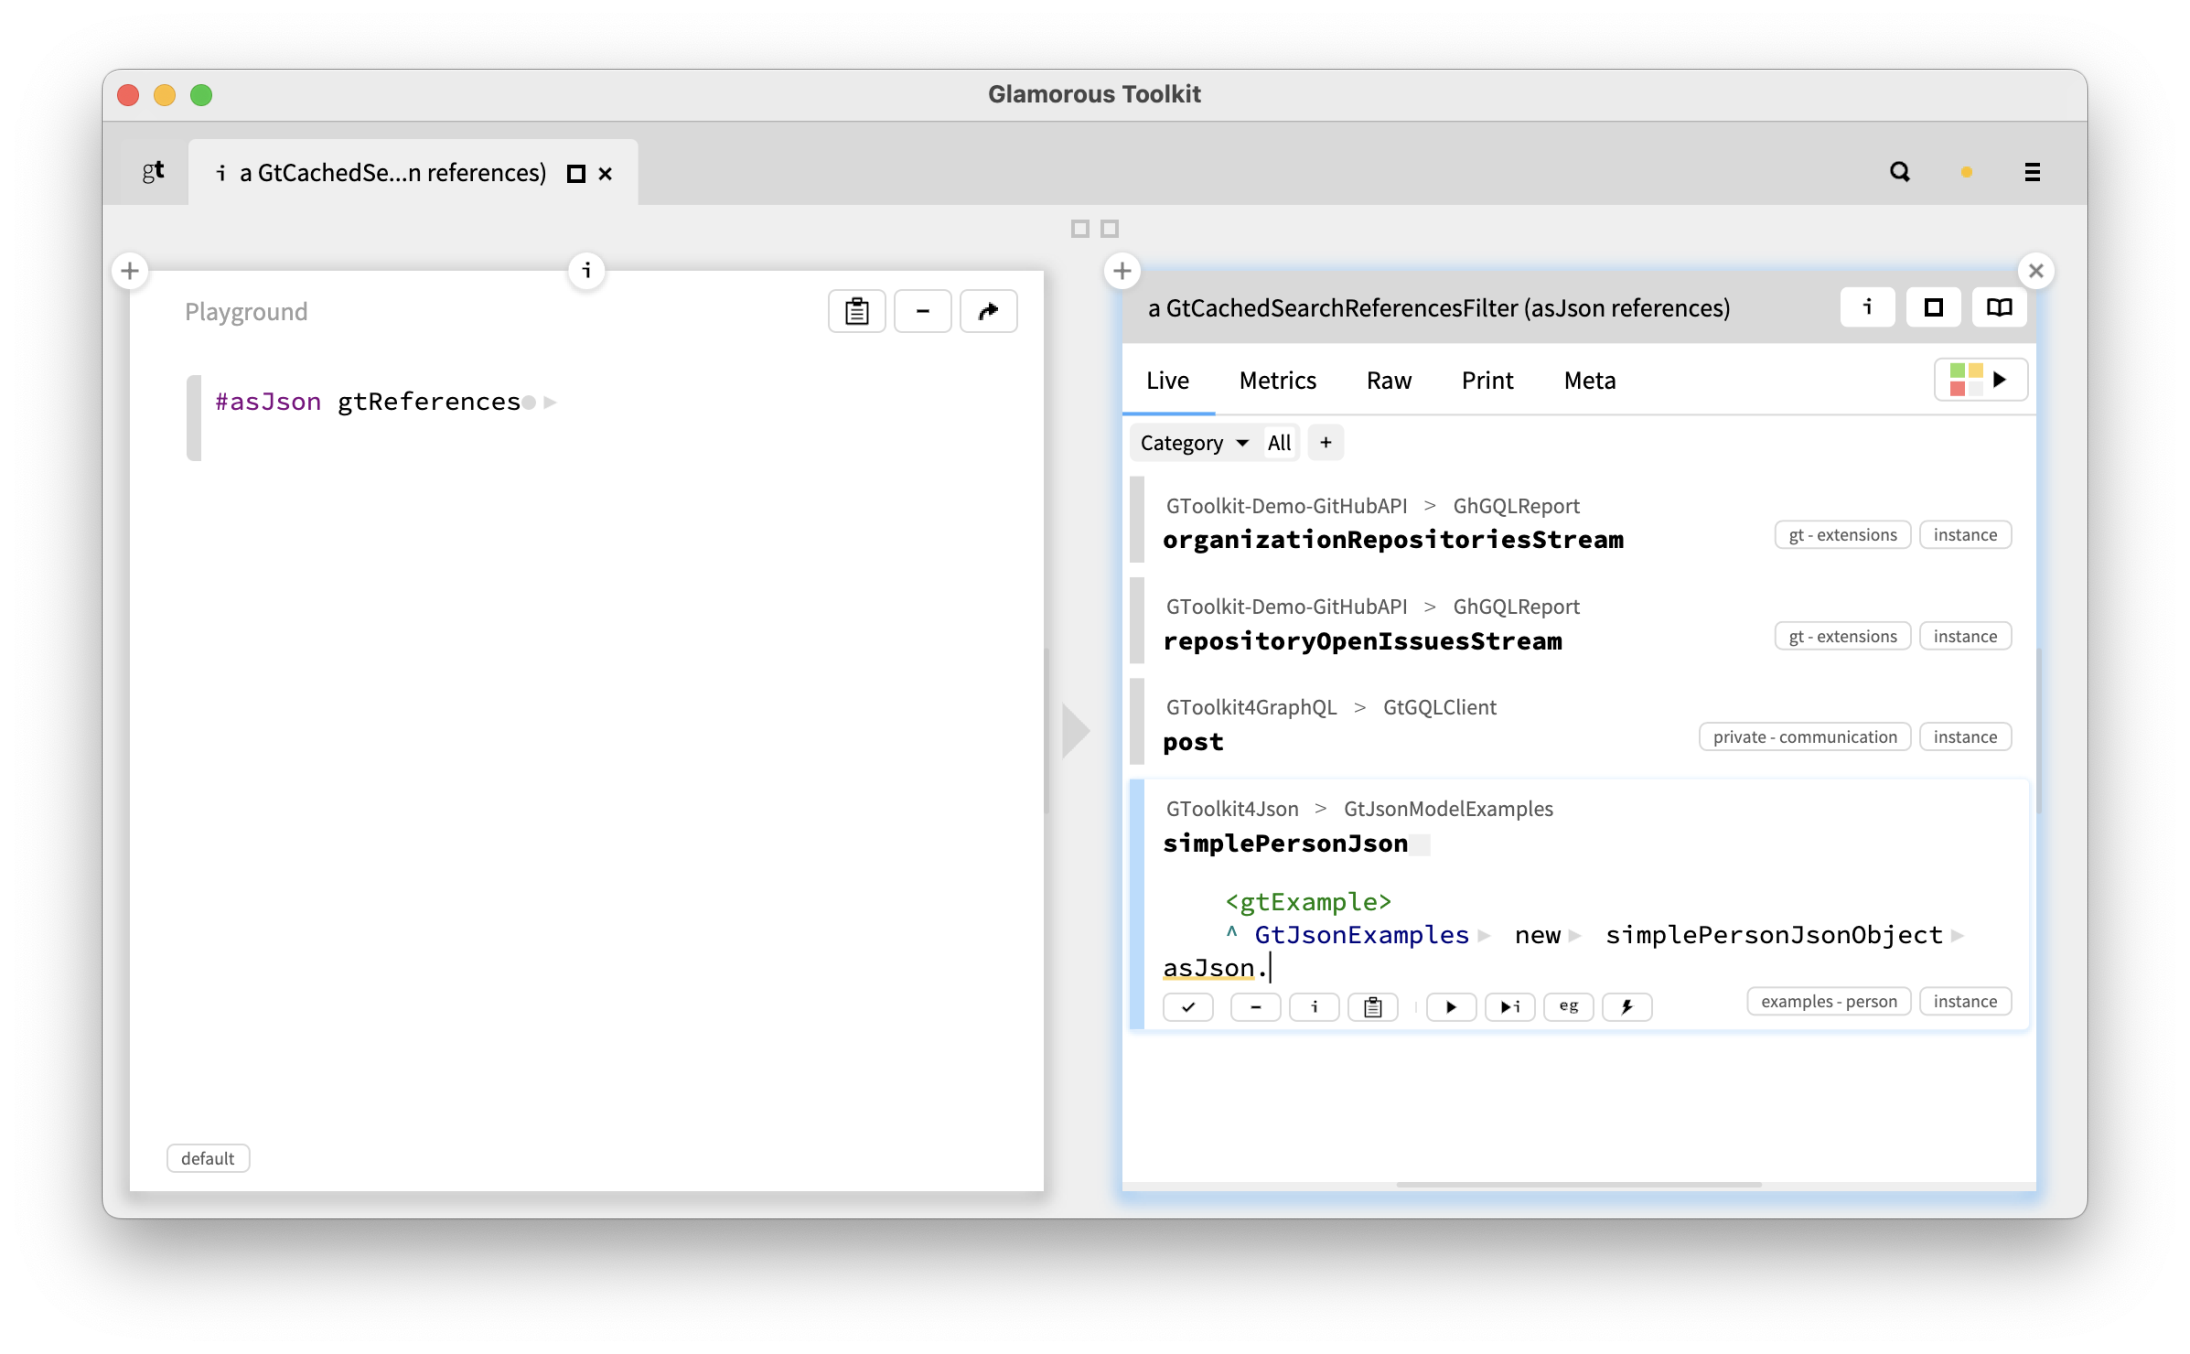Expand the arrow after new

point(1575,935)
